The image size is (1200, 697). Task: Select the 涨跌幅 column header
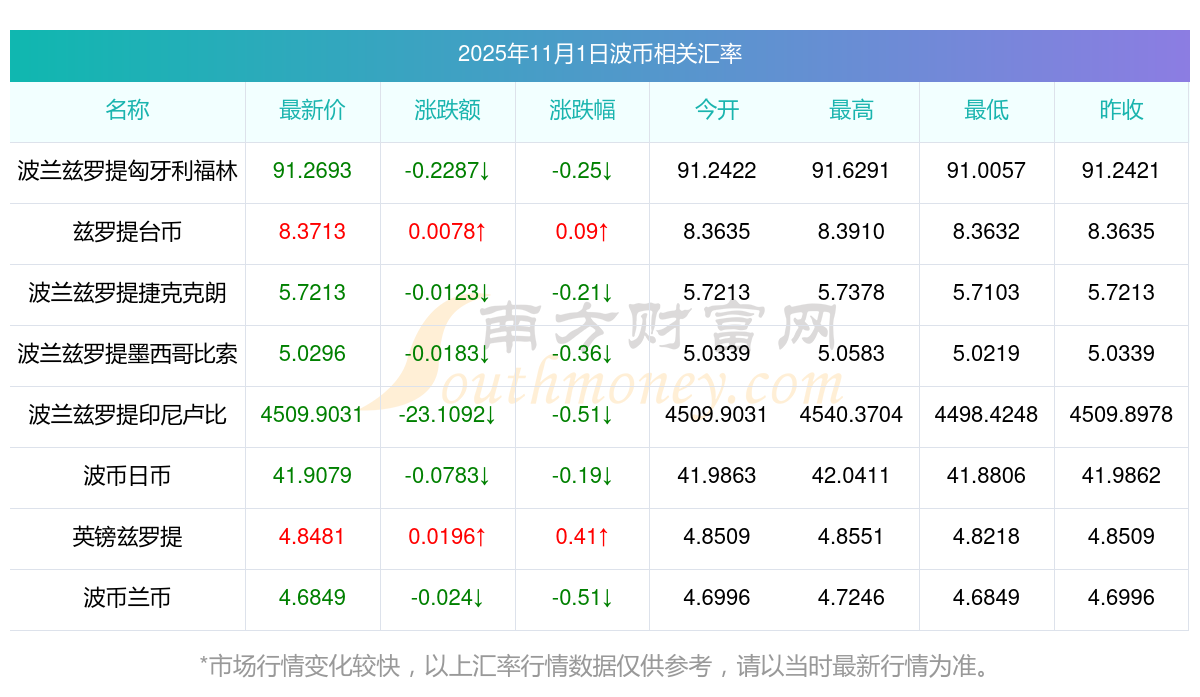582,111
